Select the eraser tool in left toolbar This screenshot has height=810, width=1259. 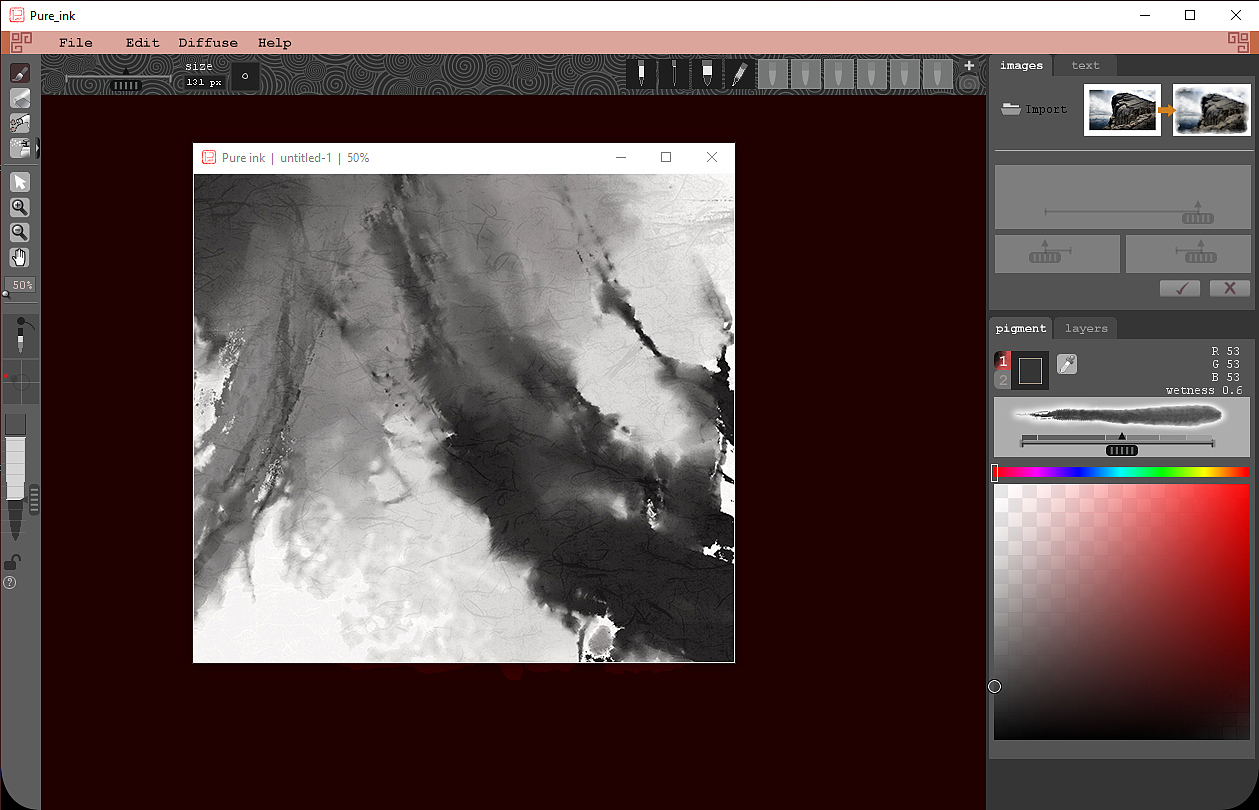click(x=19, y=98)
